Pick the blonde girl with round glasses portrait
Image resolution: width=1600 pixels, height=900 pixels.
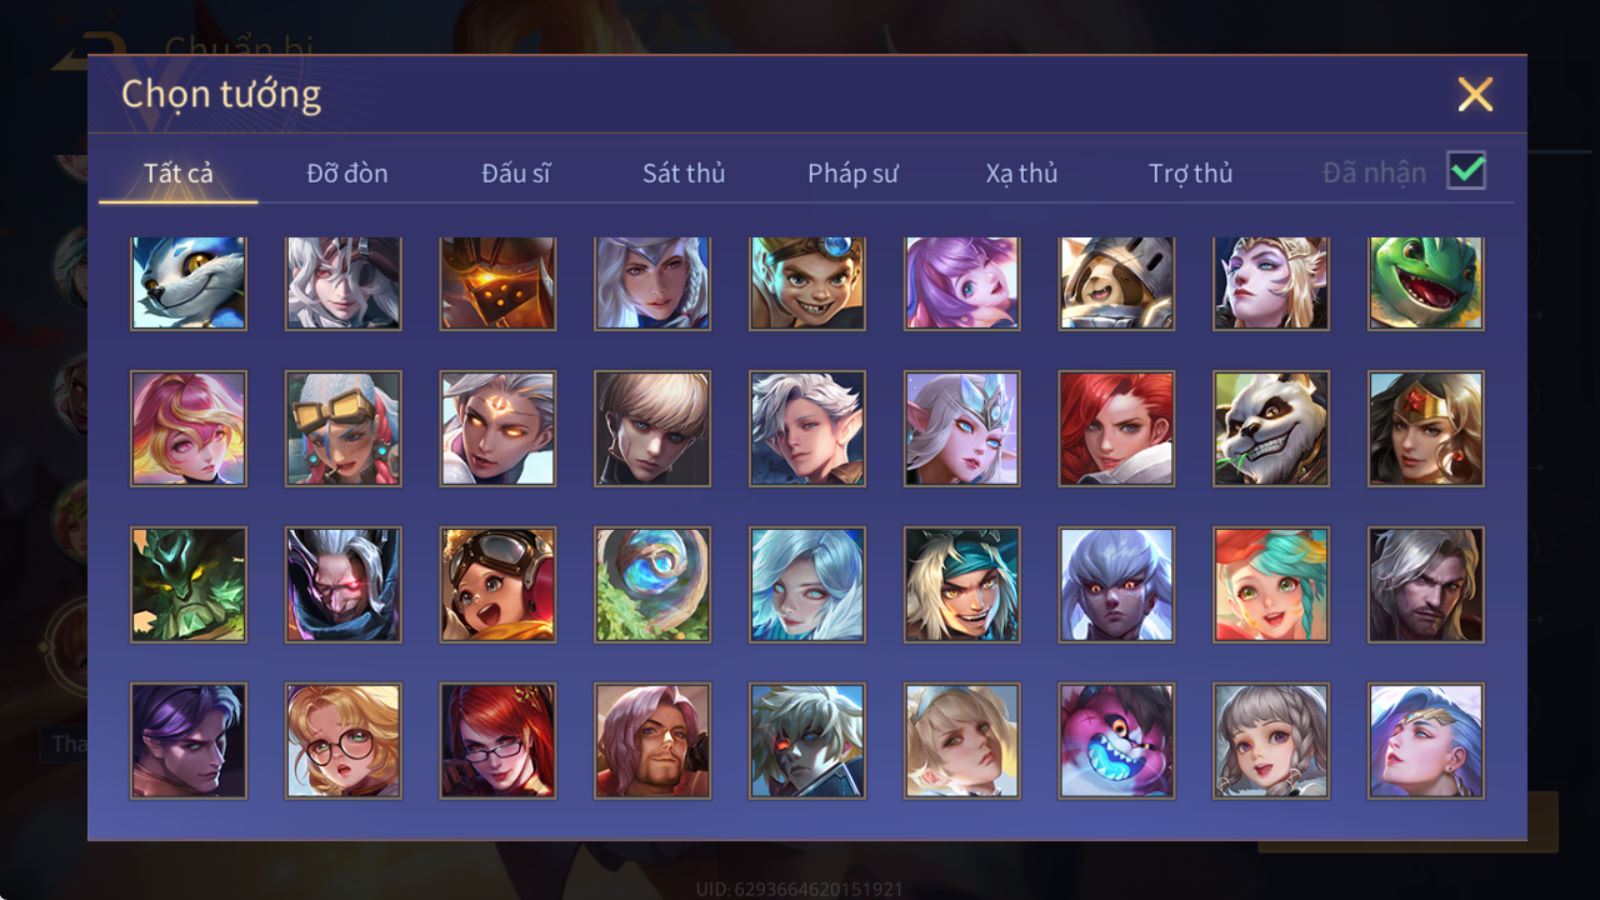pyautogui.click(x=343, y=741)
